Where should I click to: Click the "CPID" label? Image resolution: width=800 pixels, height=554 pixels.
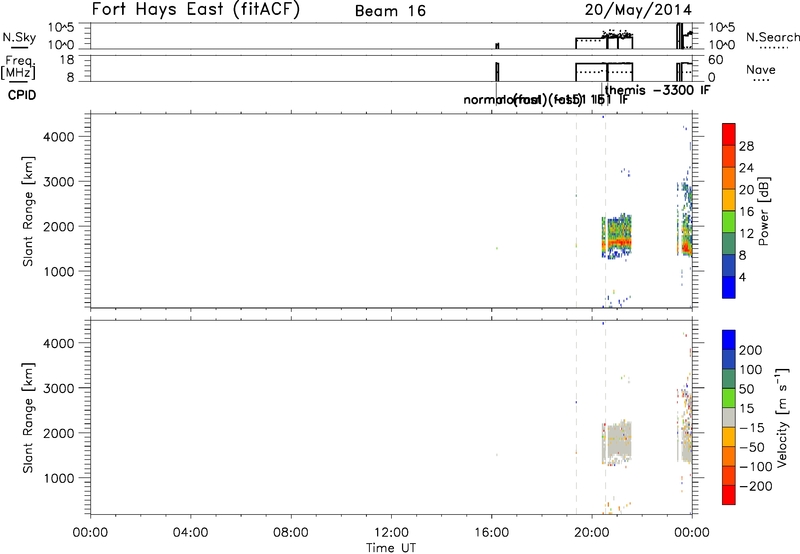[22, 95]
